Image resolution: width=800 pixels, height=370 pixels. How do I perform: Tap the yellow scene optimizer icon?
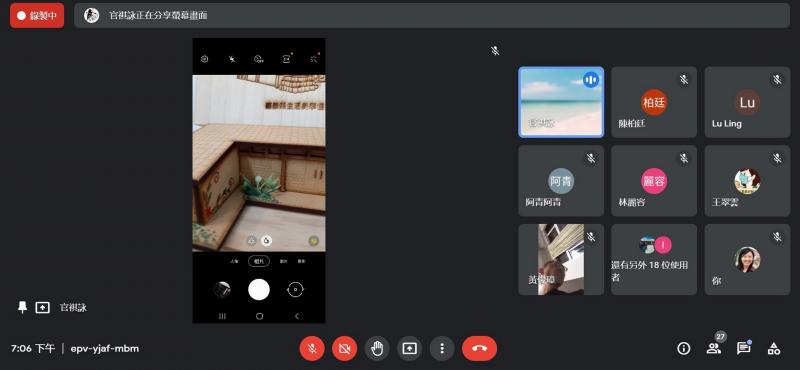tap(313, 241)
